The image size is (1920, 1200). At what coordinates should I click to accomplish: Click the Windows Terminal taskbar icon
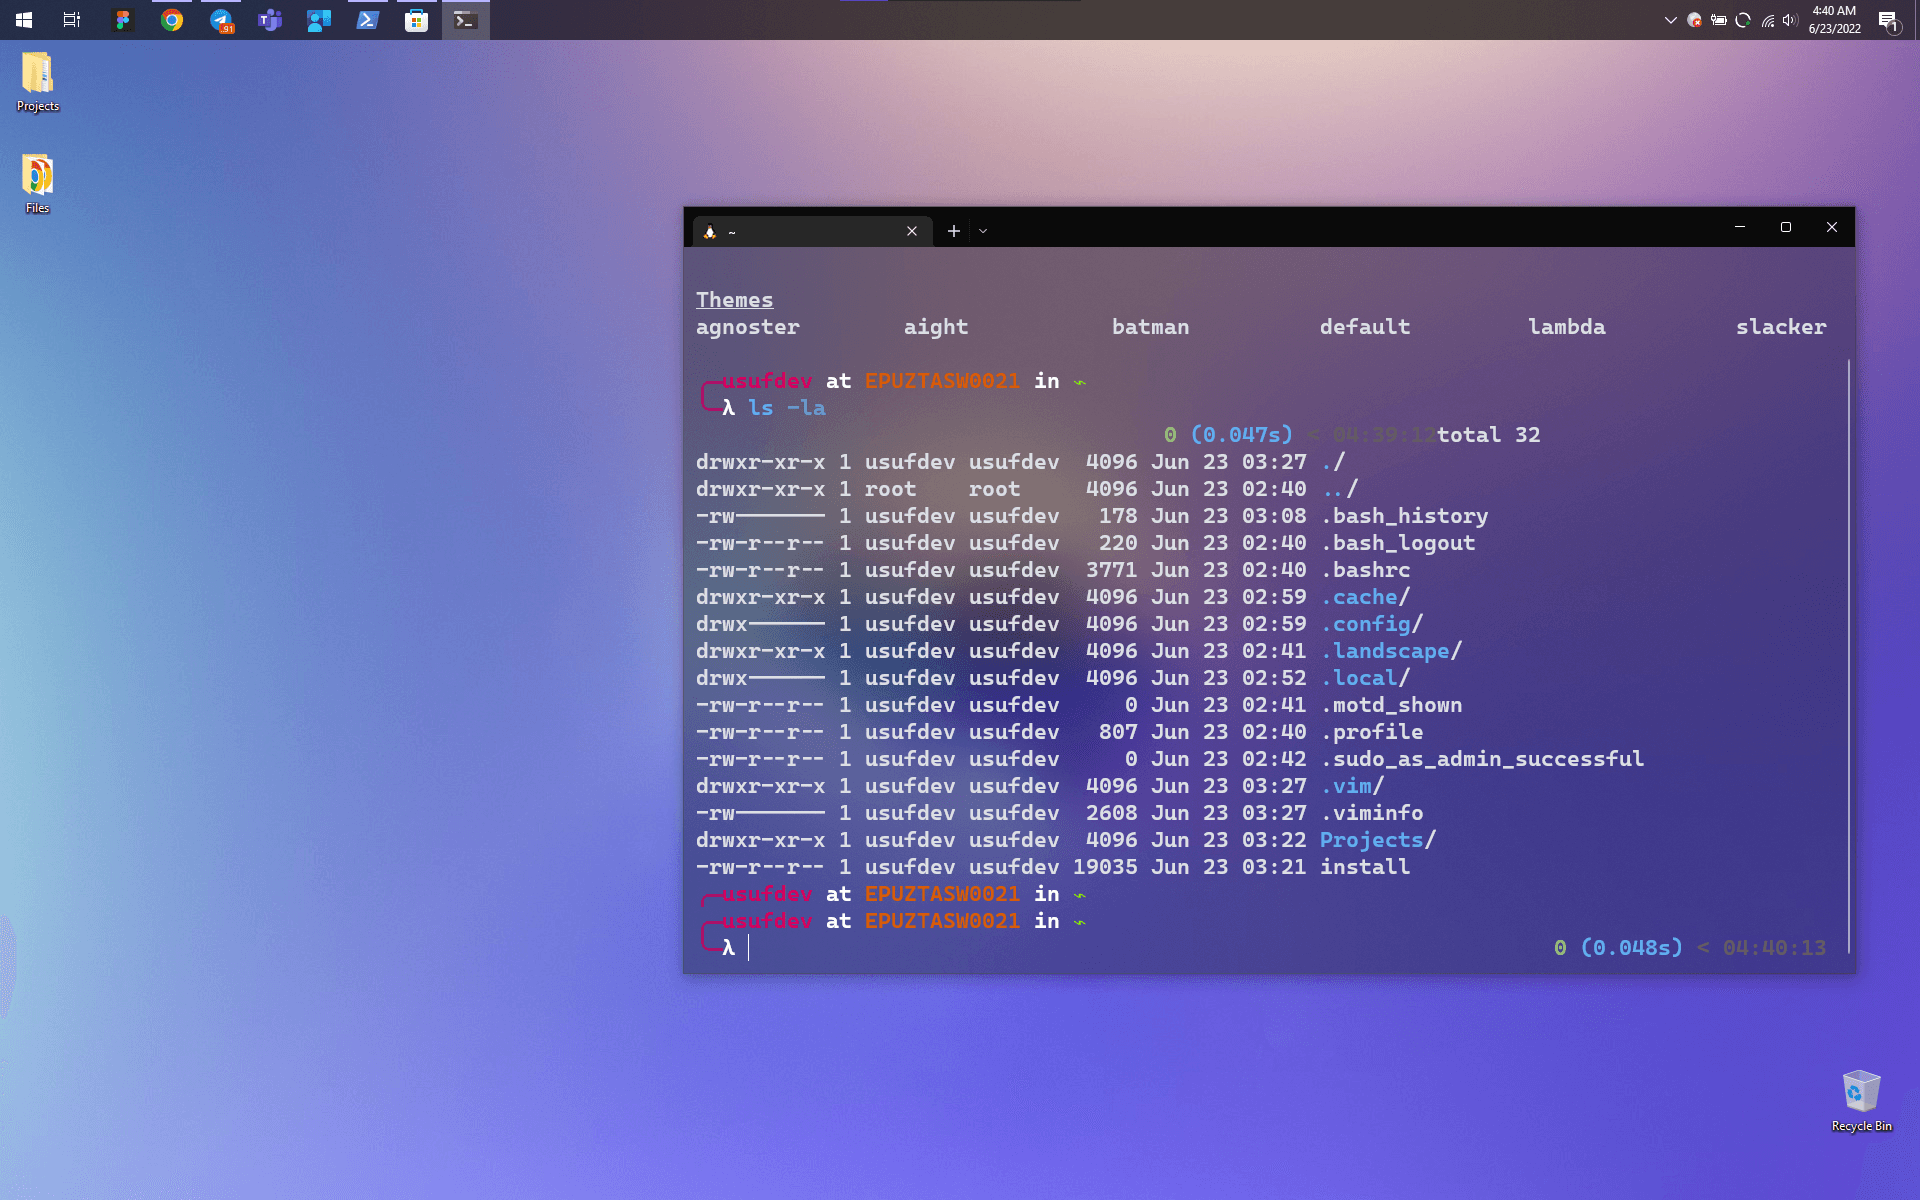(466, 20)
